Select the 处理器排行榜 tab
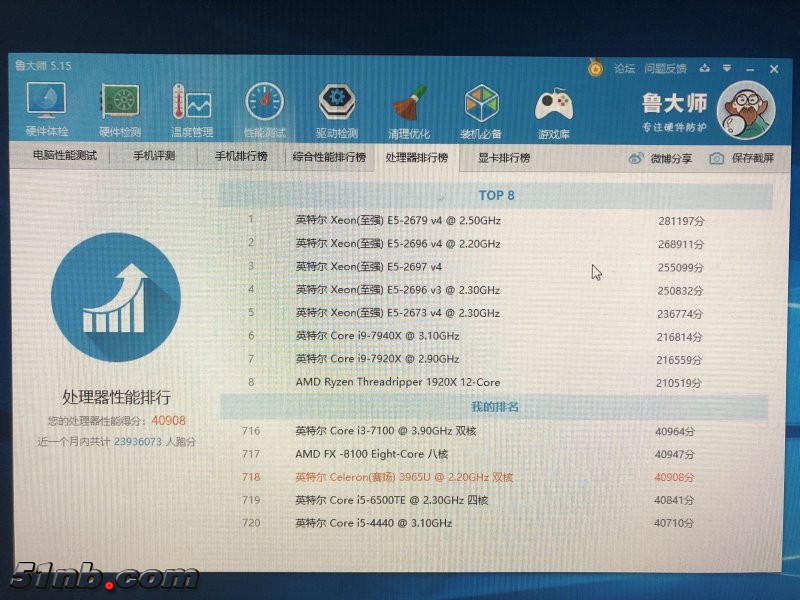 pyautogui.click(x=416, y=157)
